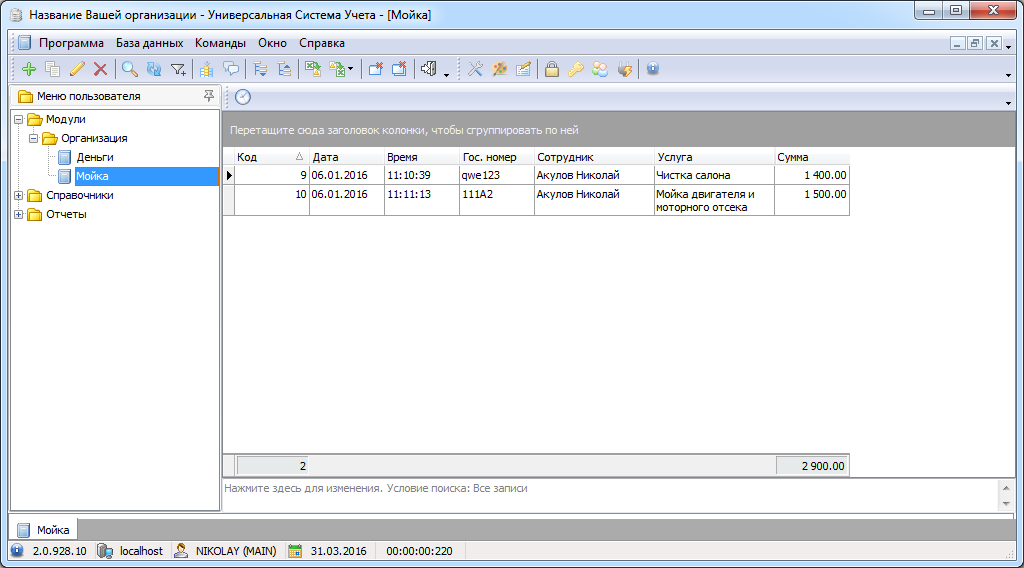Image resolution: width=1024 pixels, height=568 pixels.
Task: Toggle the pin on Меню пользователя panel
Action: tap(208, 96)
